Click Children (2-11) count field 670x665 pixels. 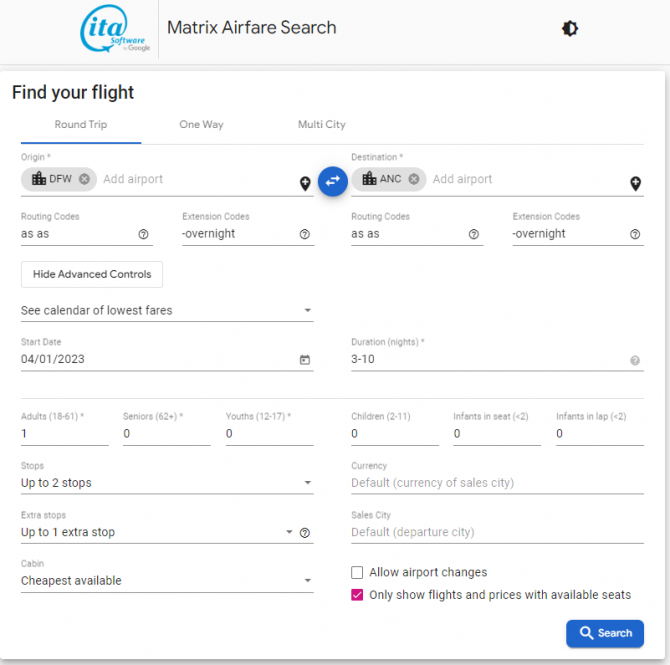click(395, 434)
